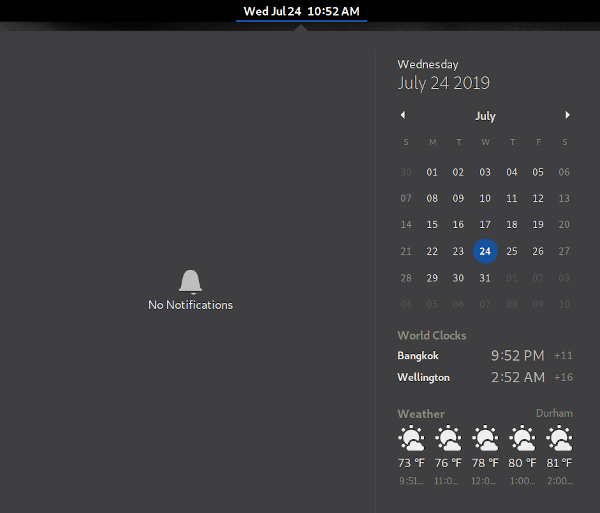Click the 78 °F weather icon
This screenshot has height=513, width=600.
click(x=485, y=438)
